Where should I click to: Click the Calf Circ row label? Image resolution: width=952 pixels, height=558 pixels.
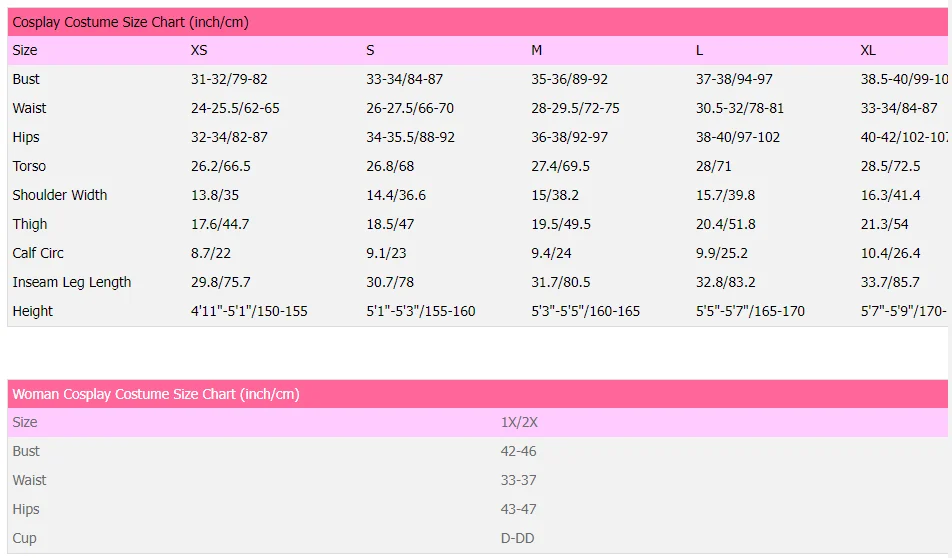point(38,253)
